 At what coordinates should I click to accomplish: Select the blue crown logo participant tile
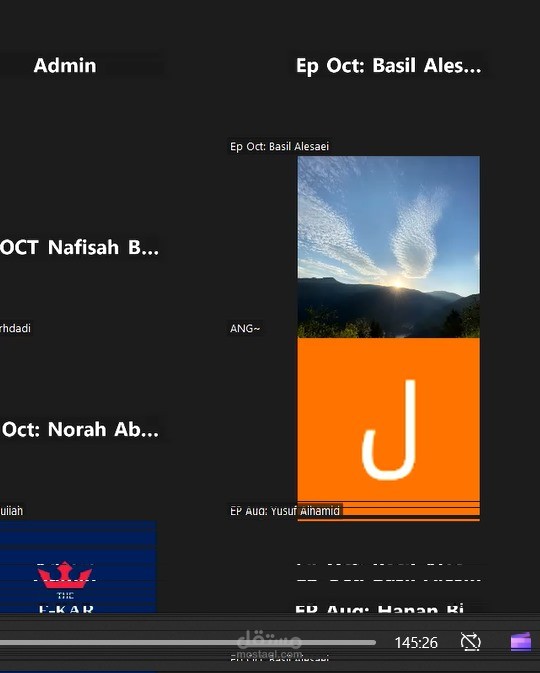pos(78,567)
